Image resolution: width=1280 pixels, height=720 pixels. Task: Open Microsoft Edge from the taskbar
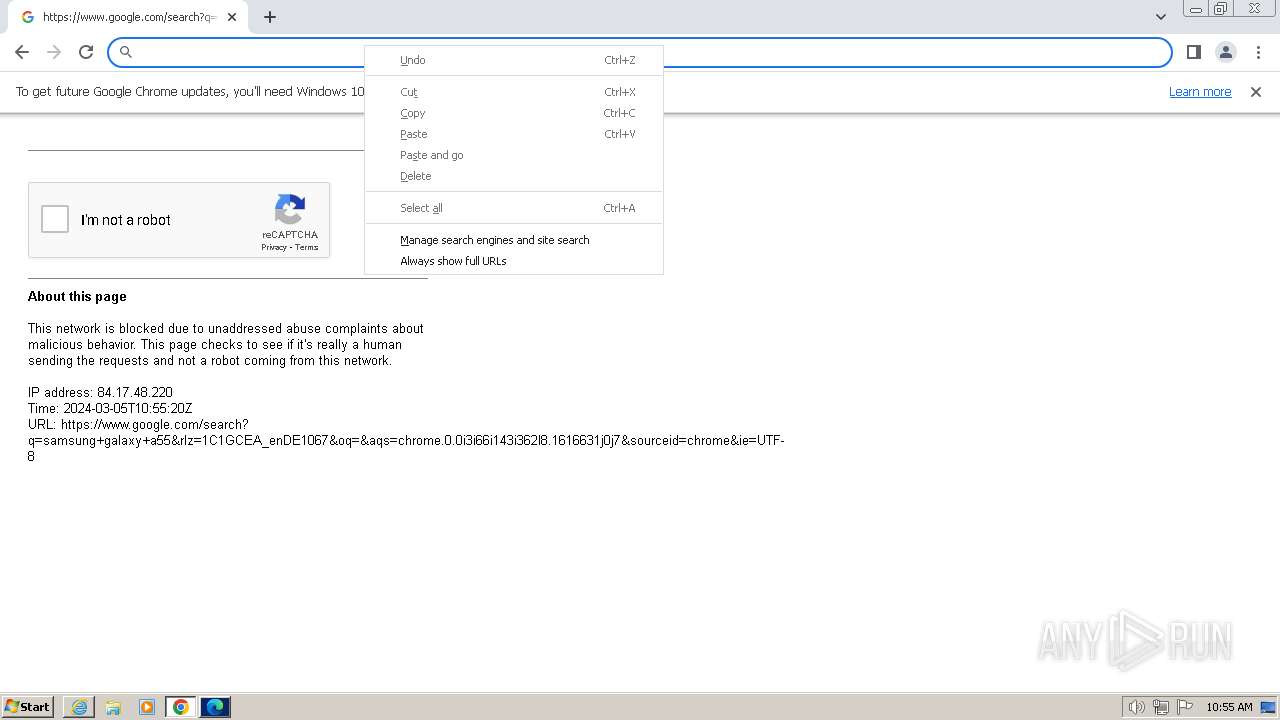[x=215, y=707]
